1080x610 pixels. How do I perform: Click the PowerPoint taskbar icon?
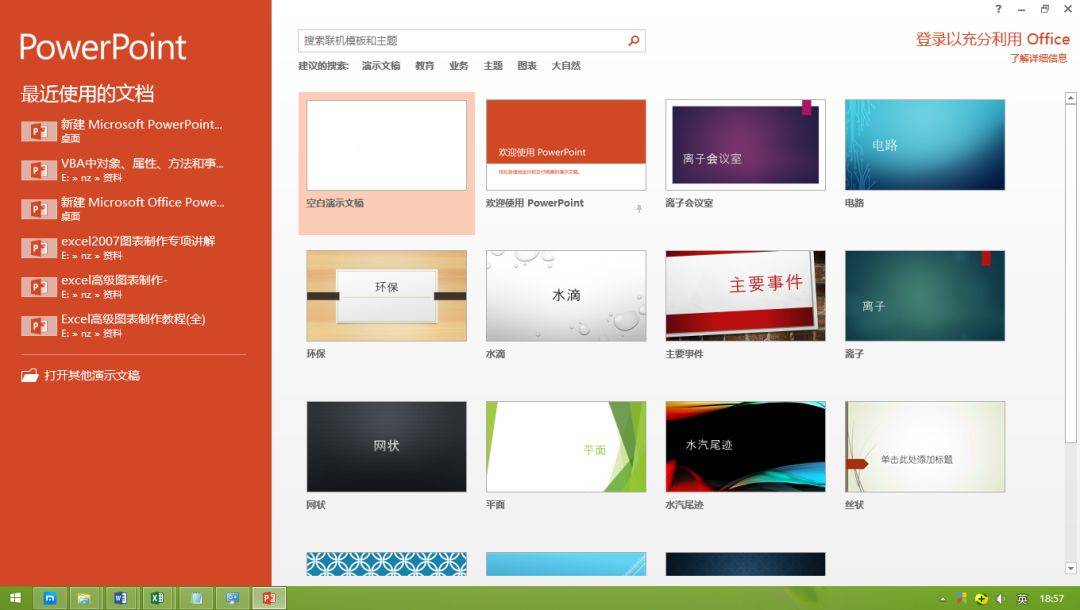(x=269, y=598)
